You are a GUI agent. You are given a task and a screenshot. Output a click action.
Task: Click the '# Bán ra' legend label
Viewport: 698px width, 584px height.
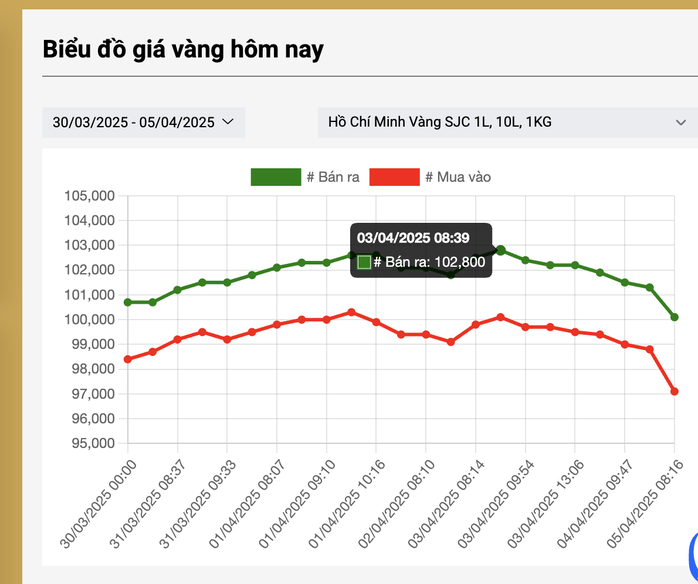click(333, 177)
